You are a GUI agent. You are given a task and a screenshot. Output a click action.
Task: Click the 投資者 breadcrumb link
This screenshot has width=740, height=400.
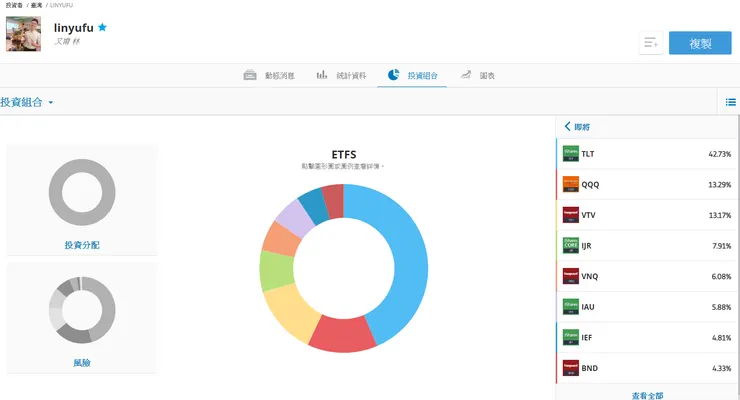pyautogui.click(x=14, y=5)
